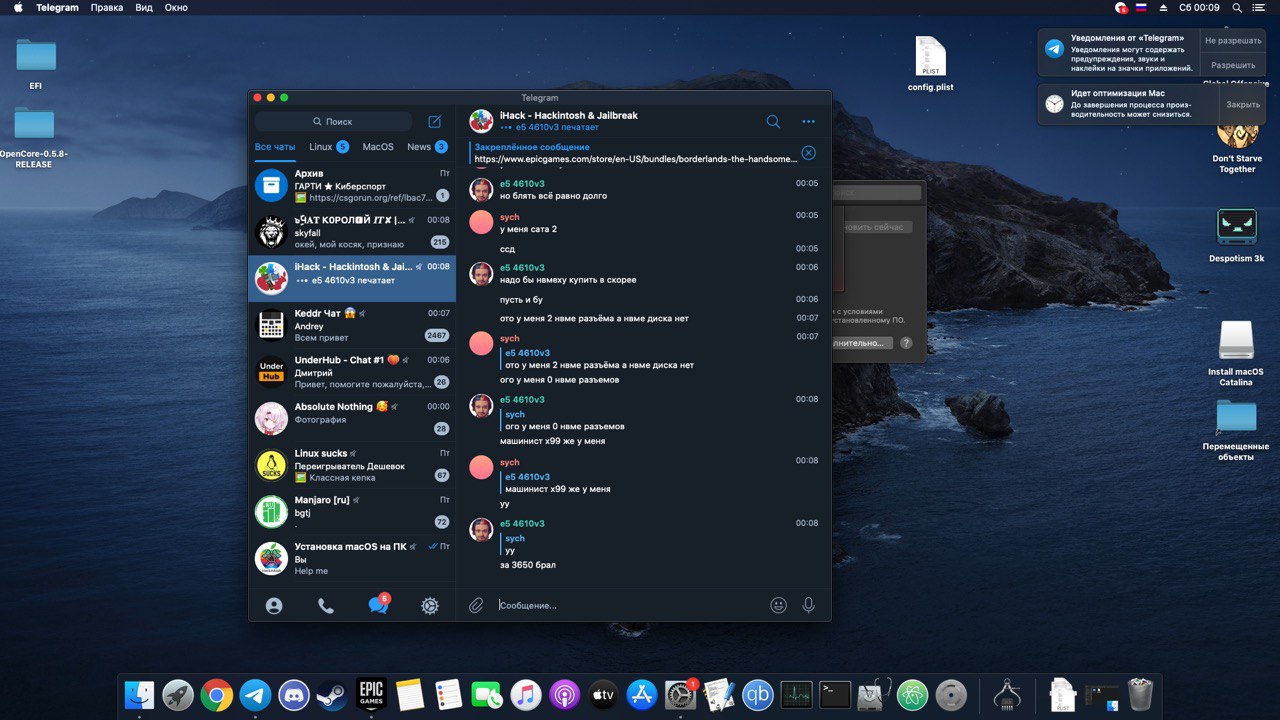Open the Absolute Nothing chat

[x=352, y=418]
